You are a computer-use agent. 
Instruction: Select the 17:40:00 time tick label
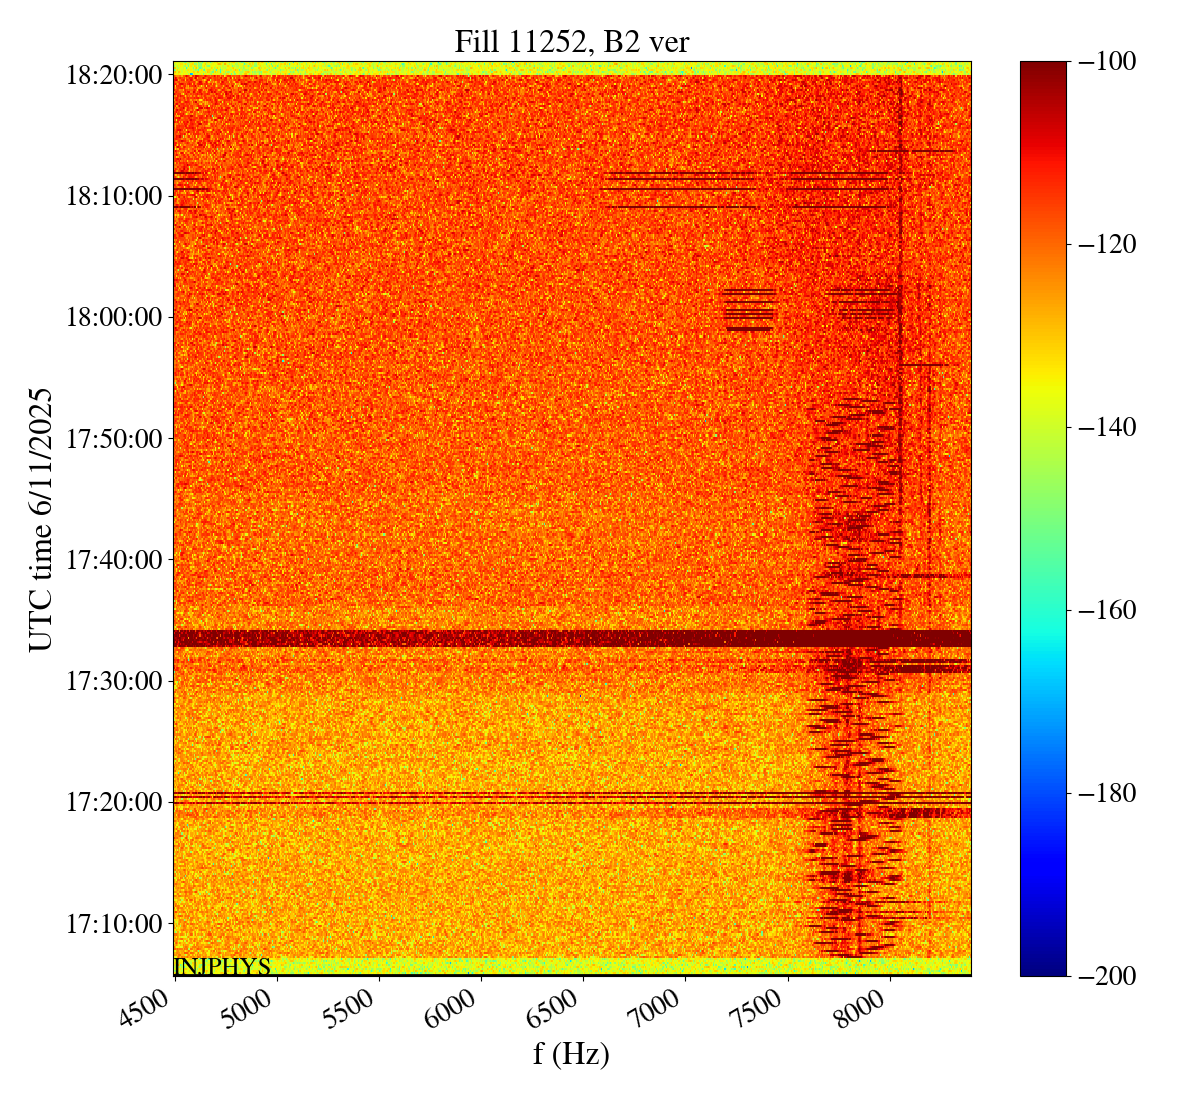(x=113, y=560)
